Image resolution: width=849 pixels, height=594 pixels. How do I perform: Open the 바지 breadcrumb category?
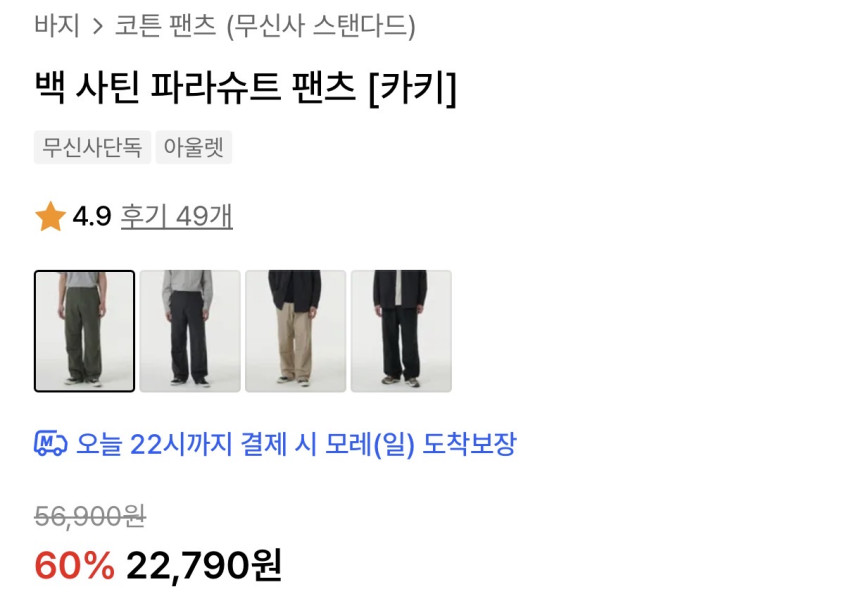point(57,25)
